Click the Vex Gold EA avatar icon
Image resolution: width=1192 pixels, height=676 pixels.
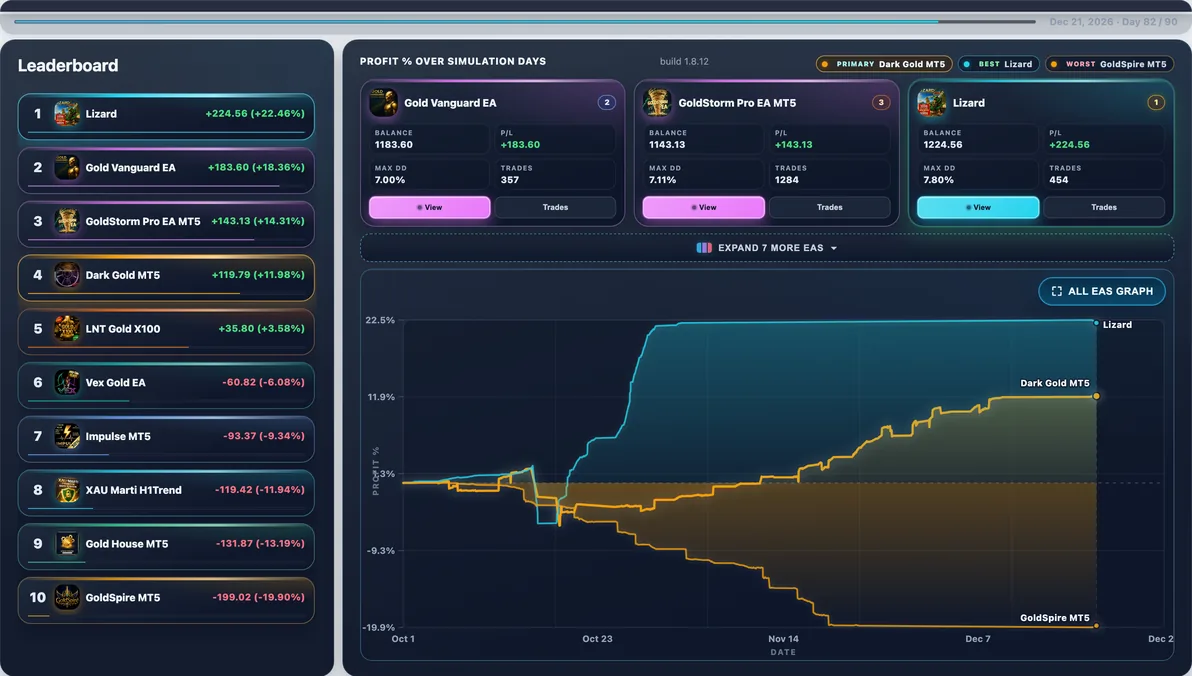pos(67,382)
